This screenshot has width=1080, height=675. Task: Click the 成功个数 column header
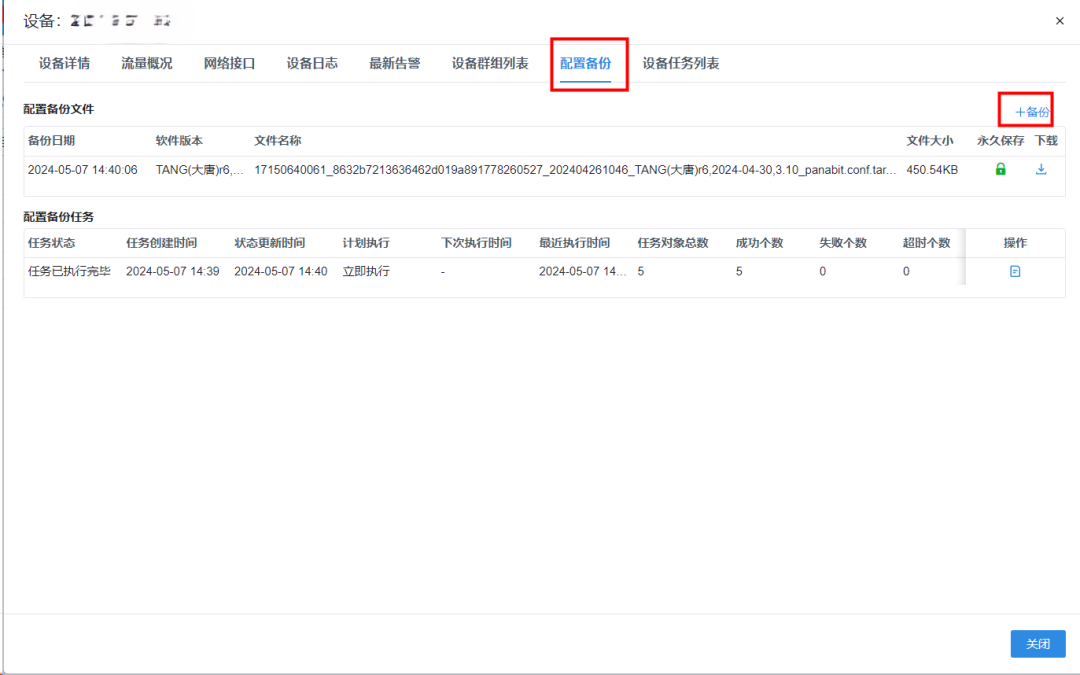tap(759, 243)
